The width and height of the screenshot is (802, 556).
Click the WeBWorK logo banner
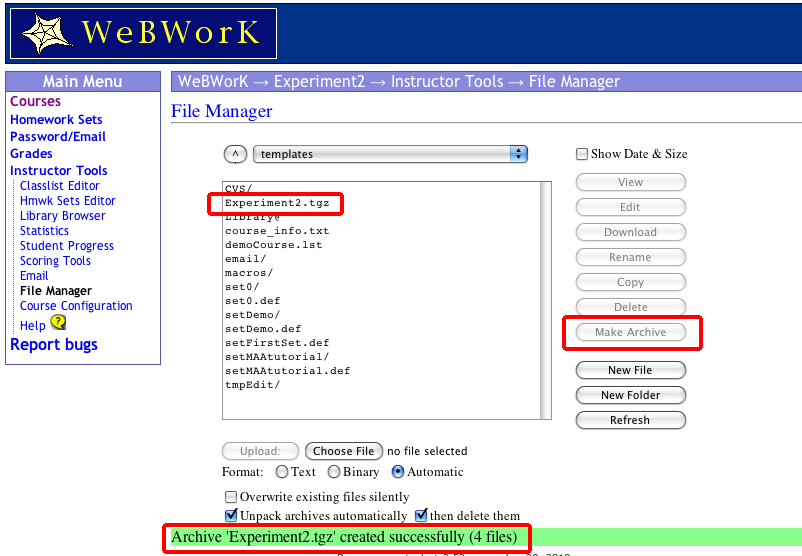143,33
